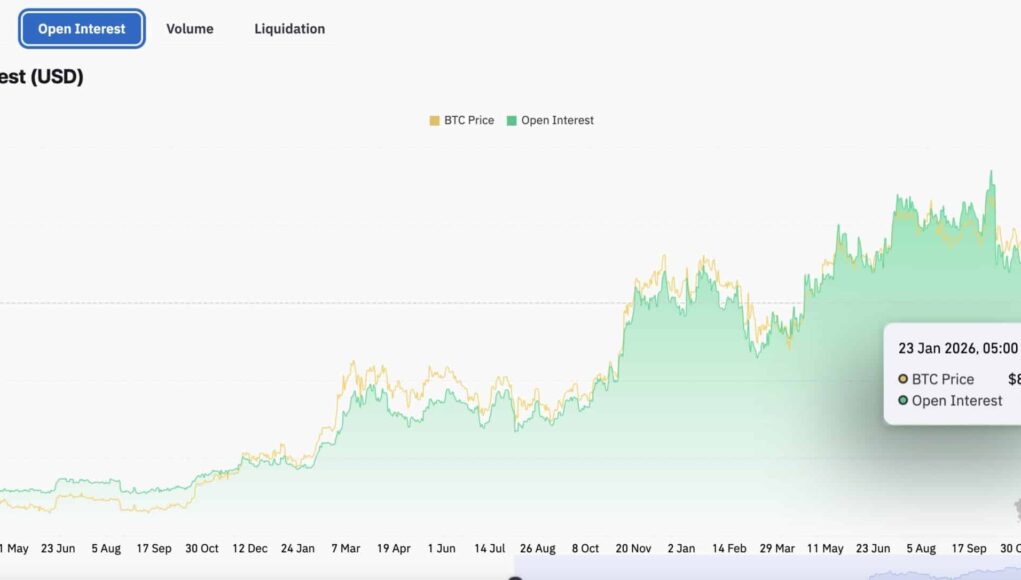Click the green Open Interest legend swatch
Image resolution: width=1021 pixels, height=580 pixels.
(x=512, y=120)
